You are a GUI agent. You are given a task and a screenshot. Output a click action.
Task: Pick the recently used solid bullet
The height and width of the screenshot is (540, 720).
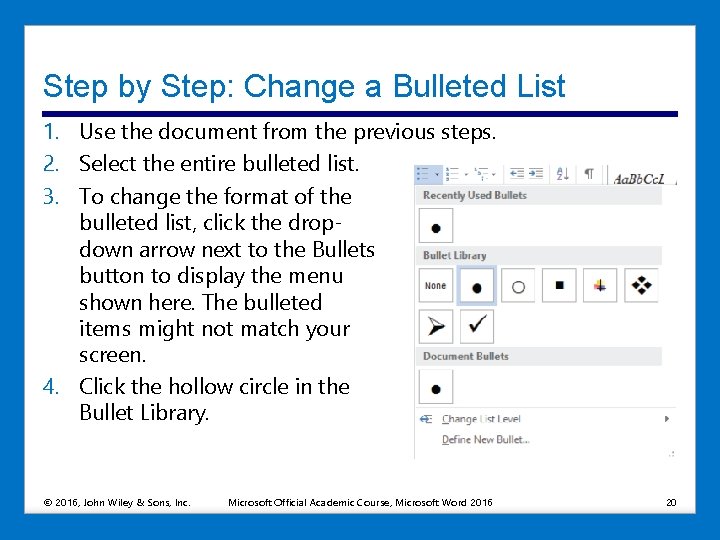(436, 225)
